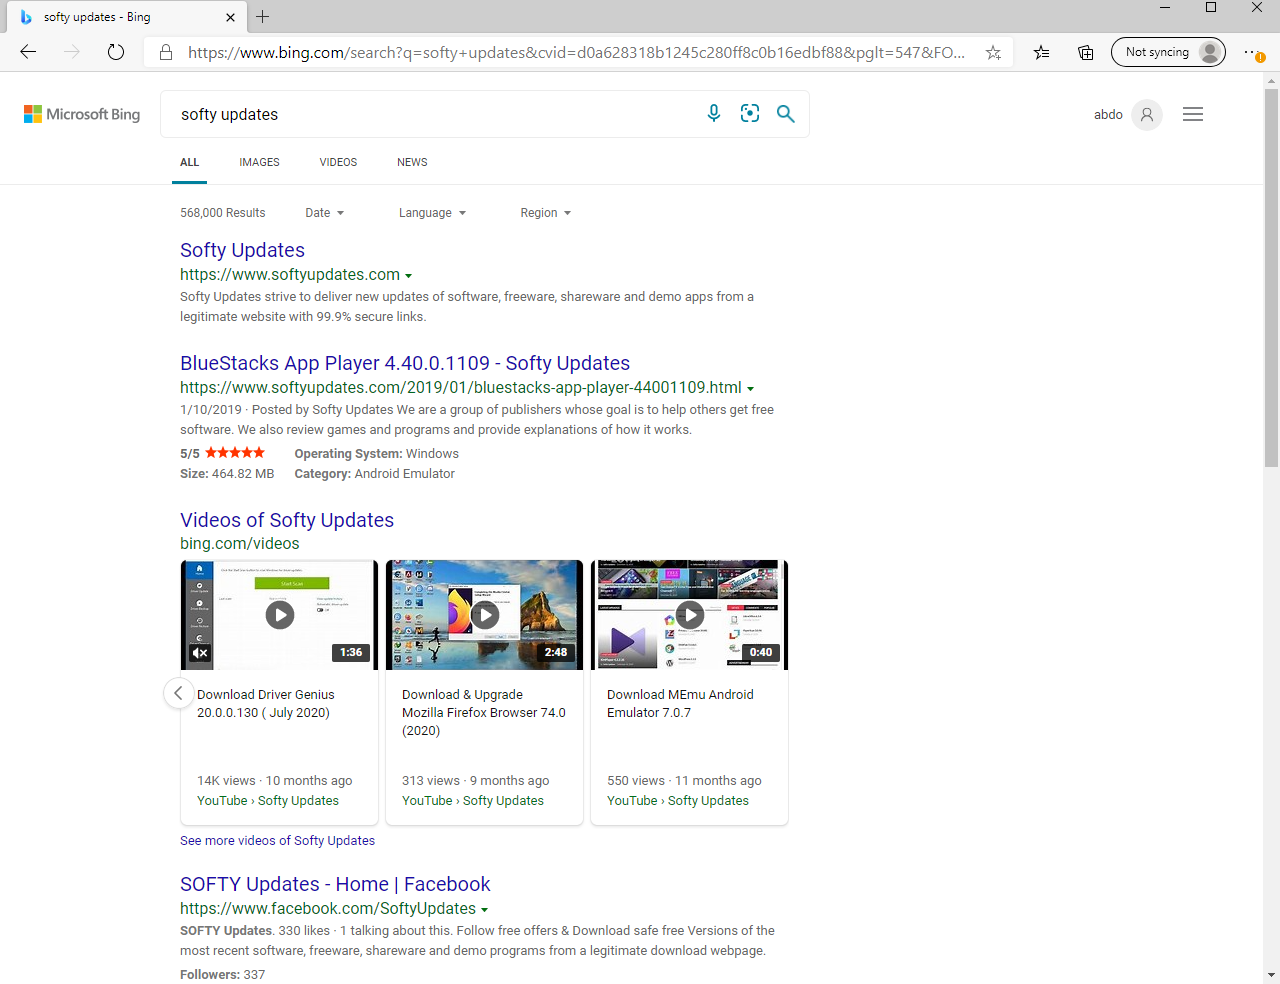
Task: Expand the Region filter dropdown
Action: 545,213
